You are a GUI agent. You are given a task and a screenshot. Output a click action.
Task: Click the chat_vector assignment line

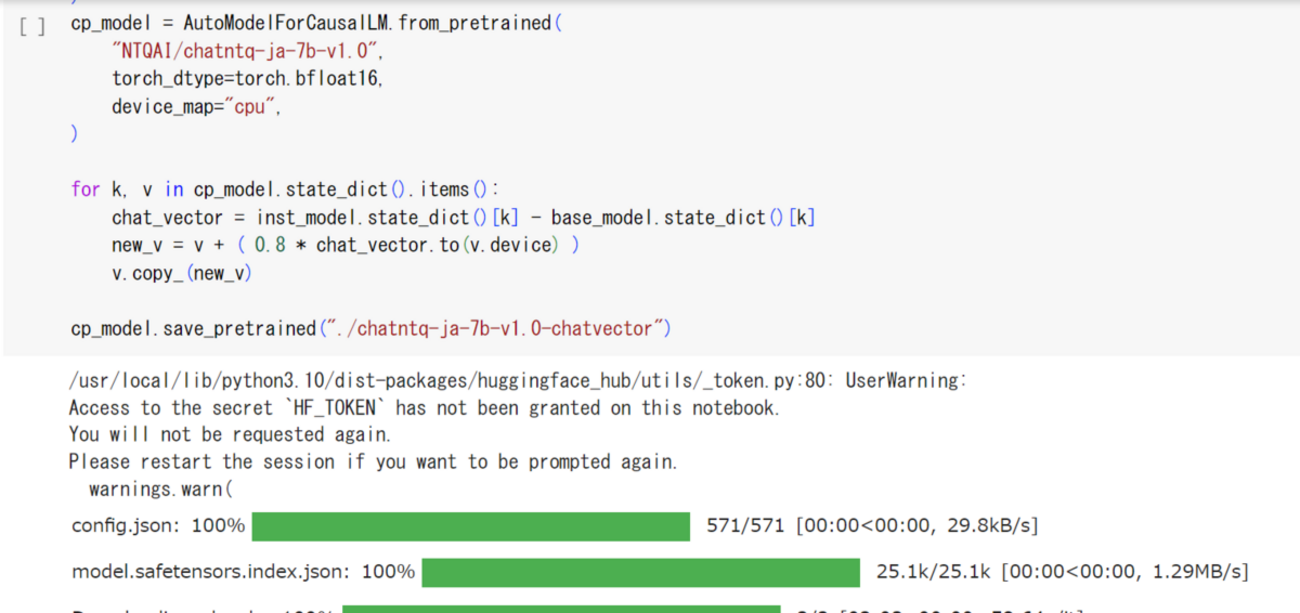tap(463, 217)
